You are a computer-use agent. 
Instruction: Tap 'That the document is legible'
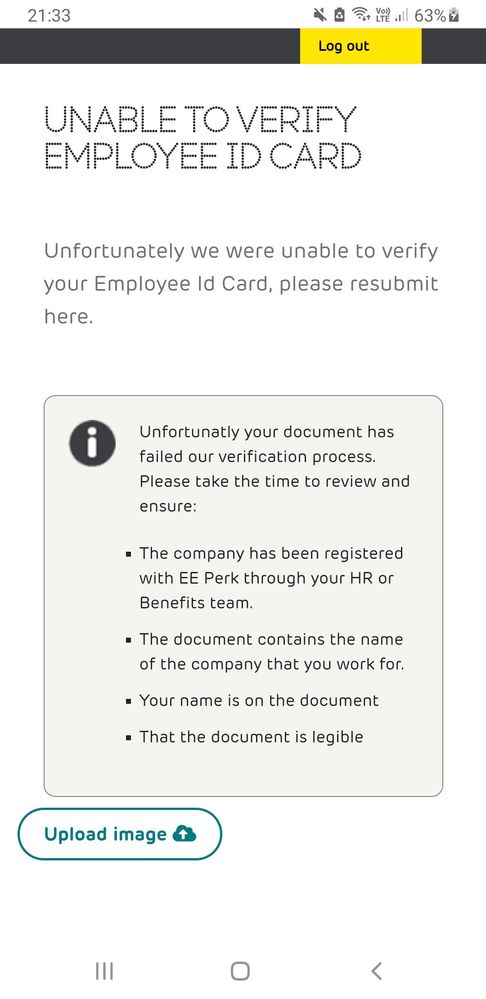tap(251, 737)
